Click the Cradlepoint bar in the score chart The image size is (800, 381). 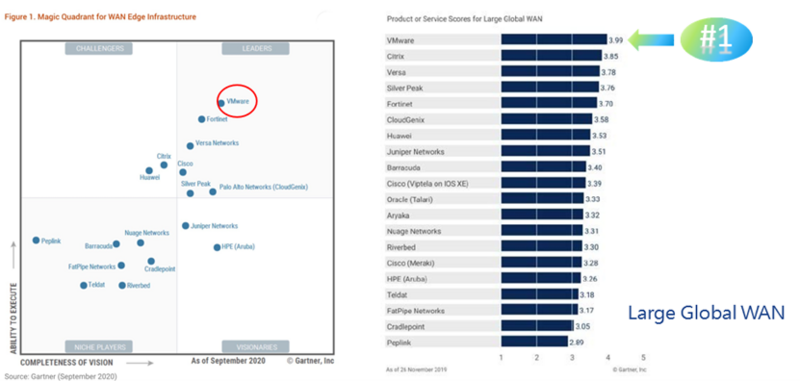coord(537,325)
